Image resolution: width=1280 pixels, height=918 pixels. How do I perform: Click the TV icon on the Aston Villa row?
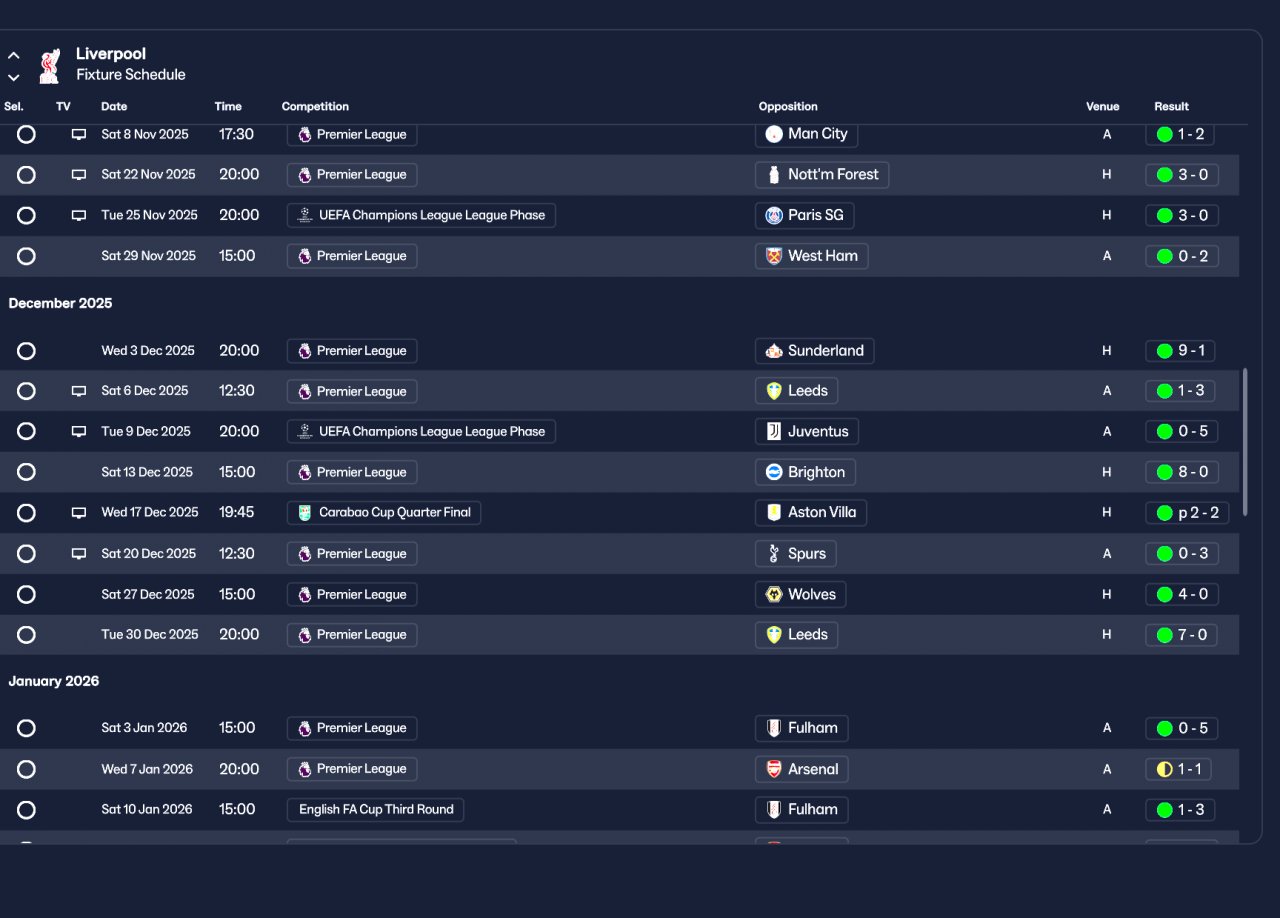[79, 513]
